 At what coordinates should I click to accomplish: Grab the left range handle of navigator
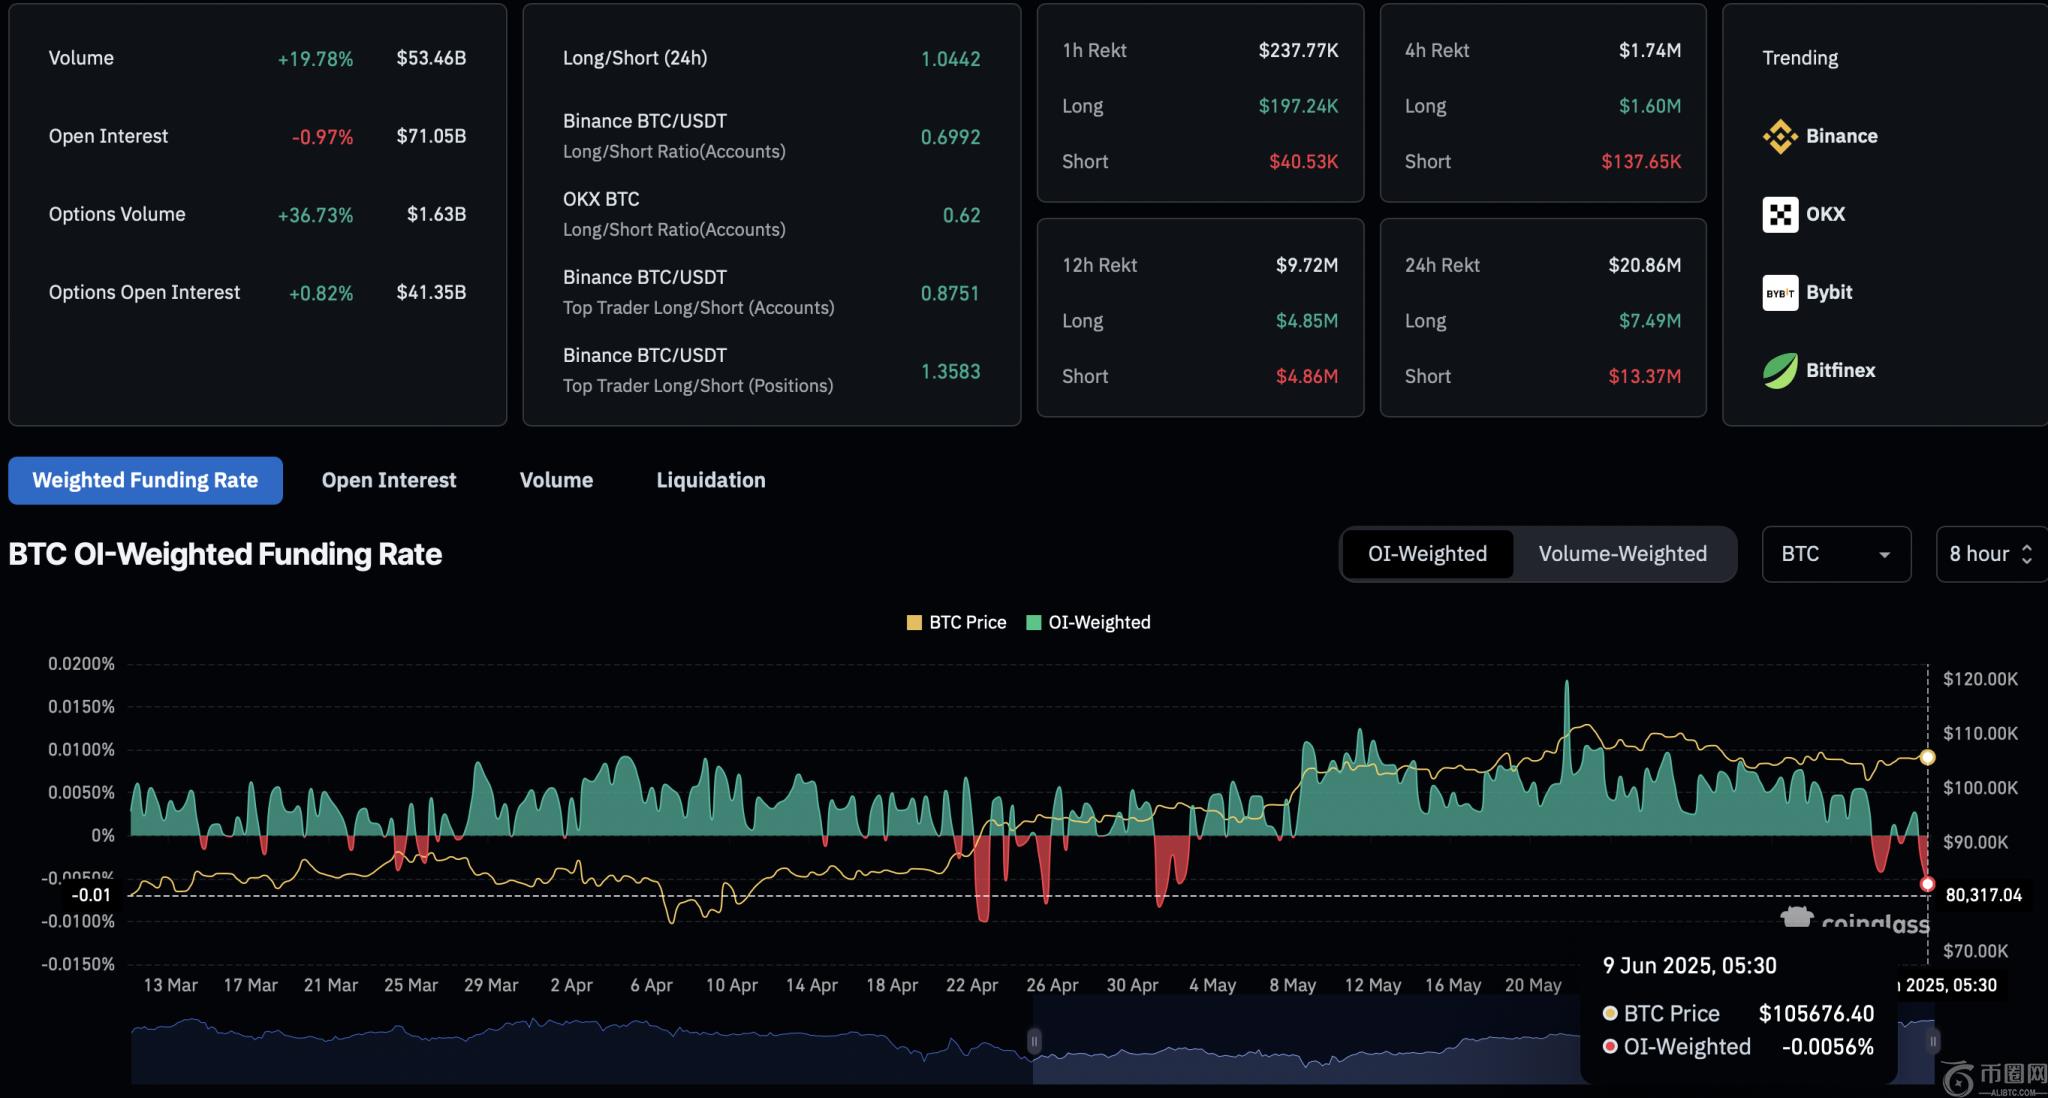tap(1034, 1041)
